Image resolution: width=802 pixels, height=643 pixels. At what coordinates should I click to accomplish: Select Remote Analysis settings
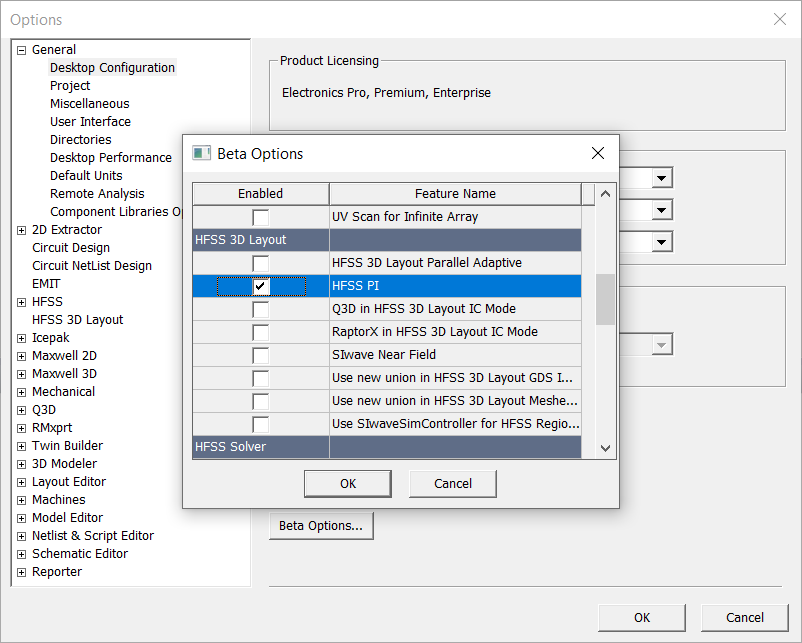[x=97, y=193]
